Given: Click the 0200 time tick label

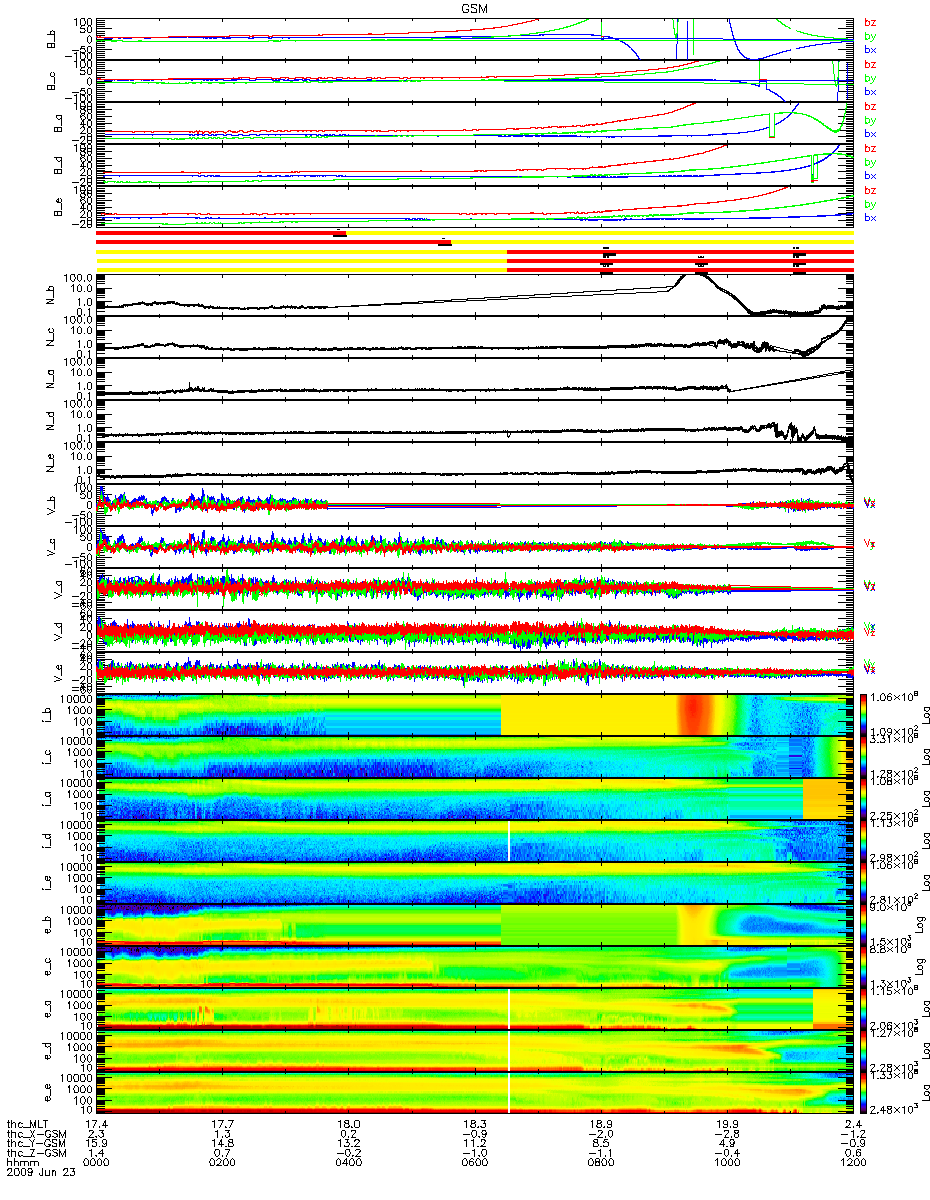Looking at the screenshot, I should [222, 1160].
